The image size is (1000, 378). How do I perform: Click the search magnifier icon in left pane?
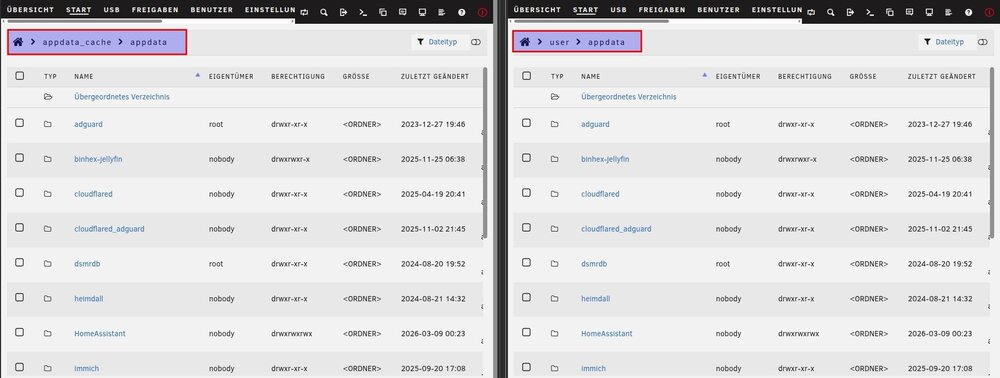point(324,12)
